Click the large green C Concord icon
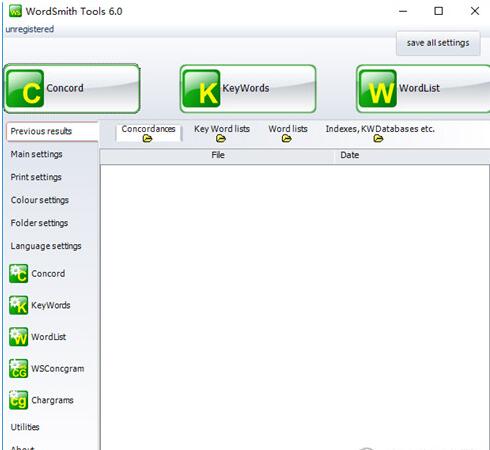 pyautogui.click(x=25, y=89)
